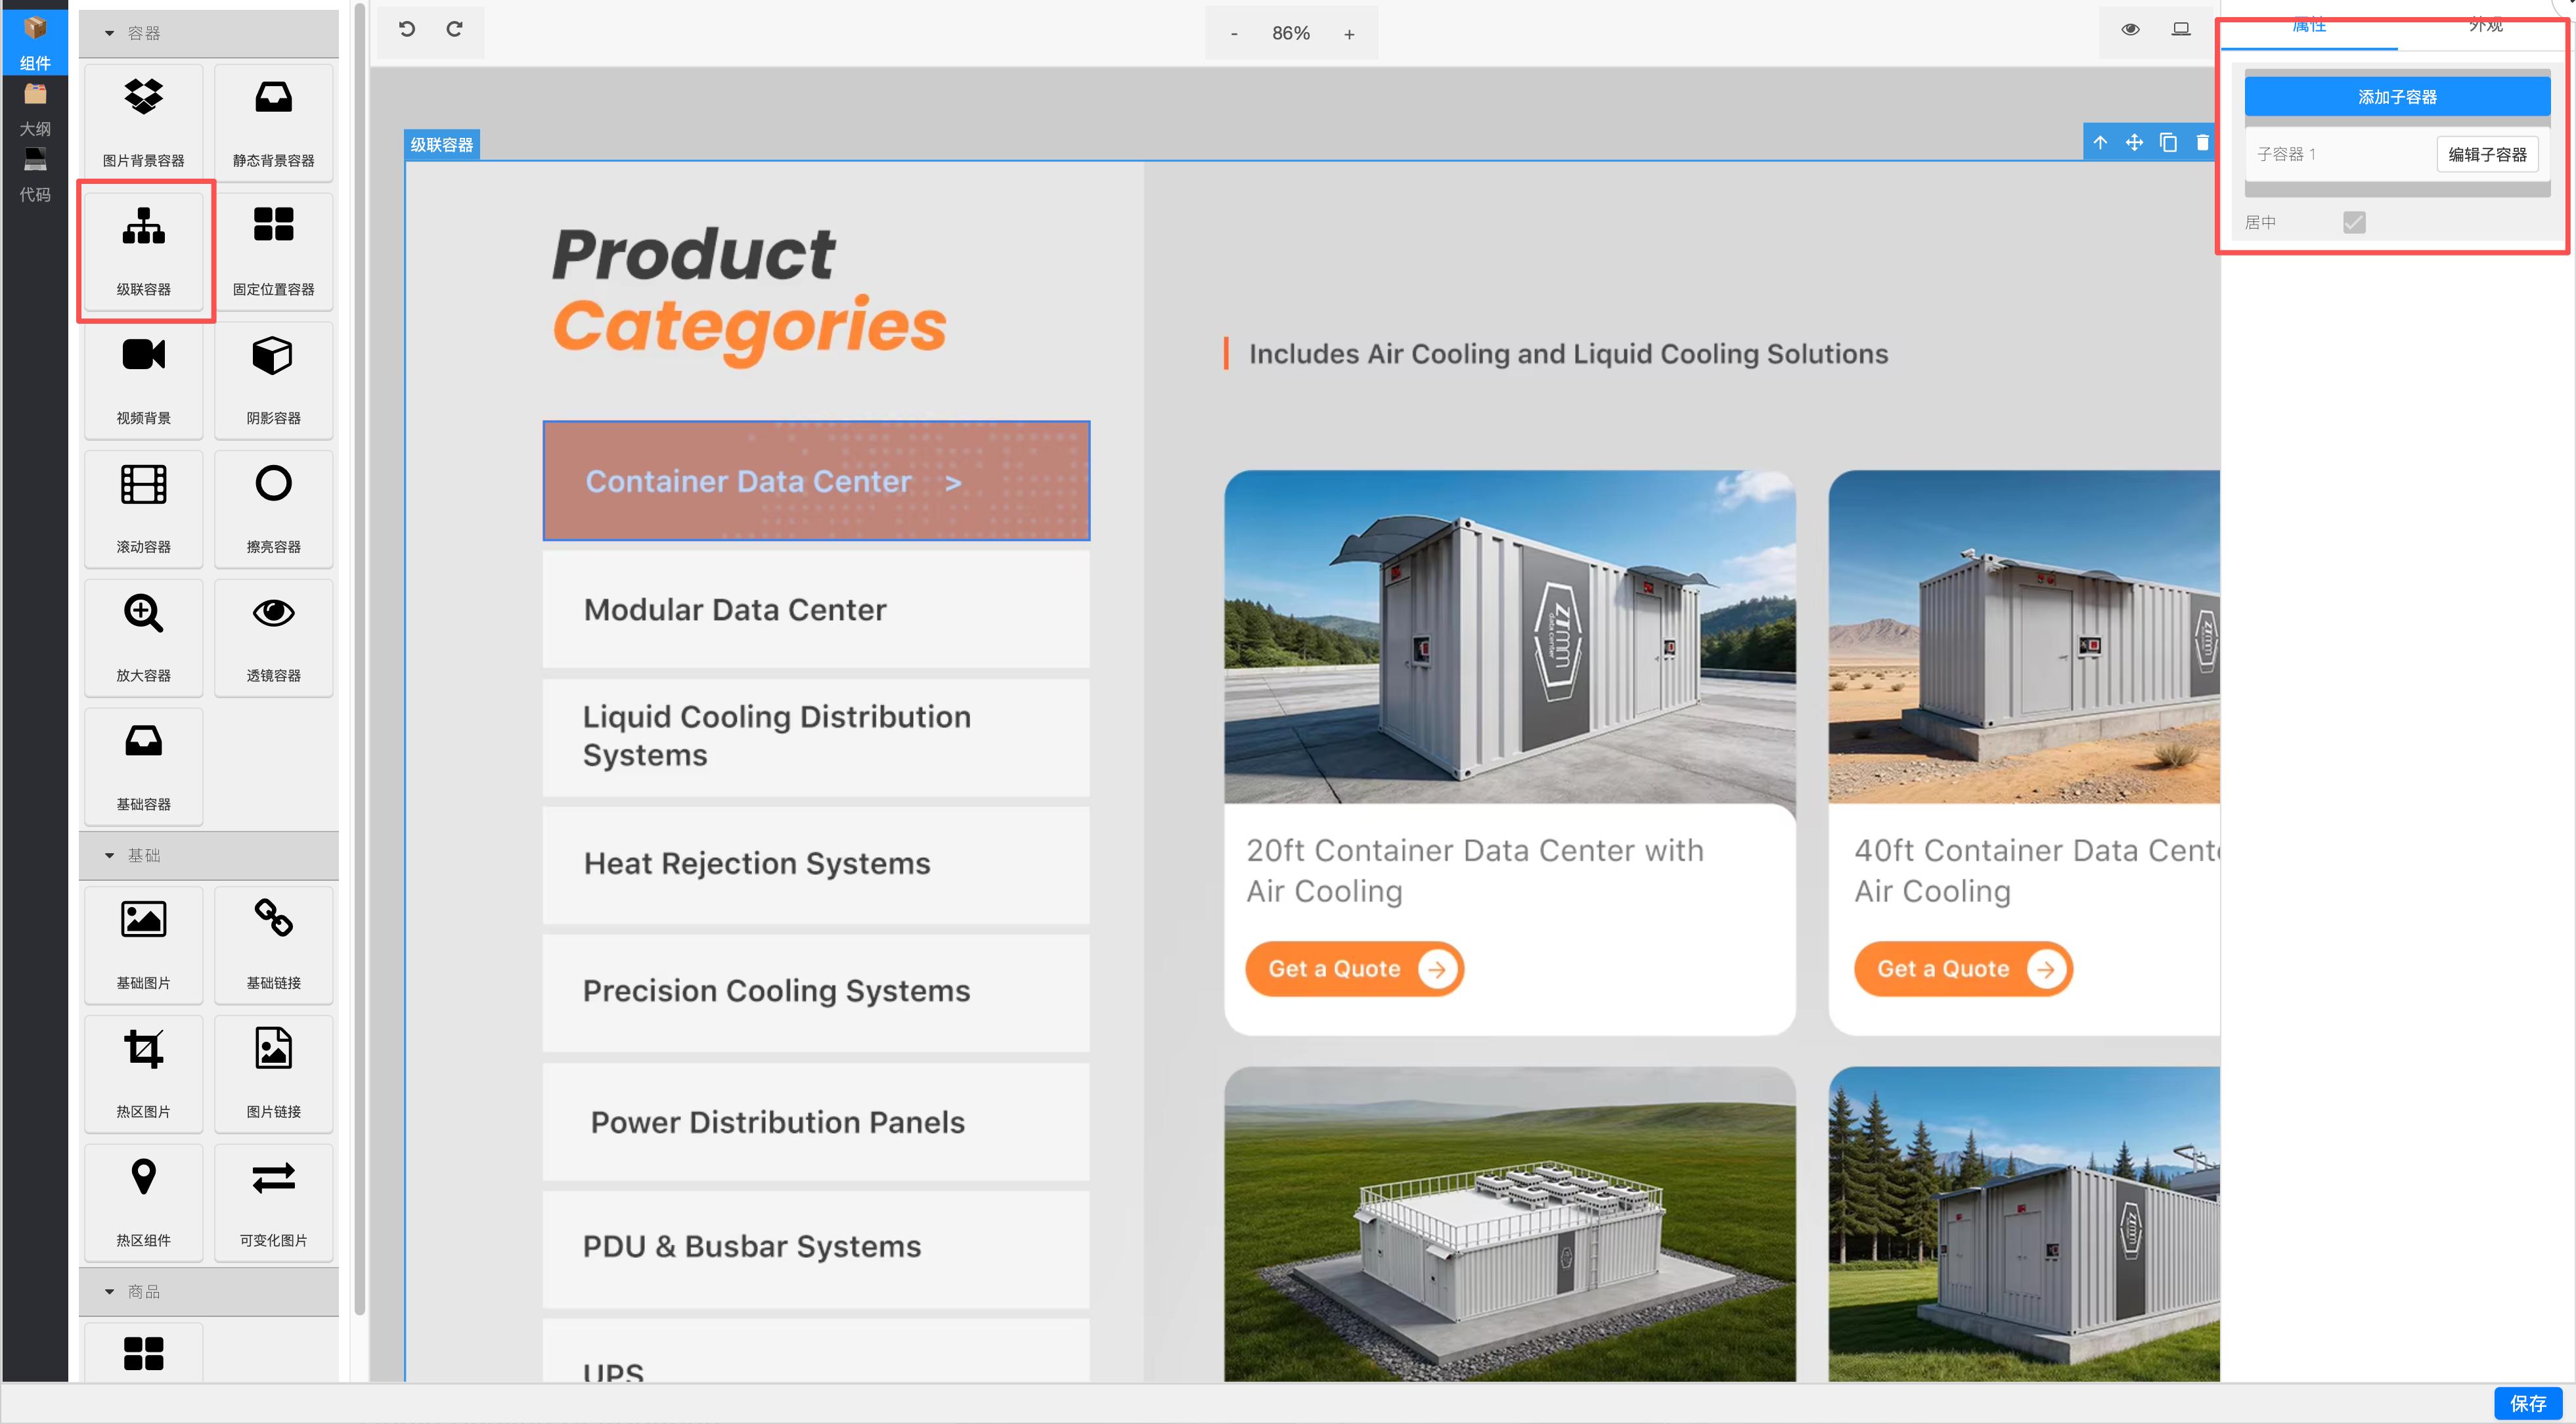The width and height of the screenshot is (2576, 1424).
Task: Select the 可变化图片 changeable image component
Action: [273, 1203]
